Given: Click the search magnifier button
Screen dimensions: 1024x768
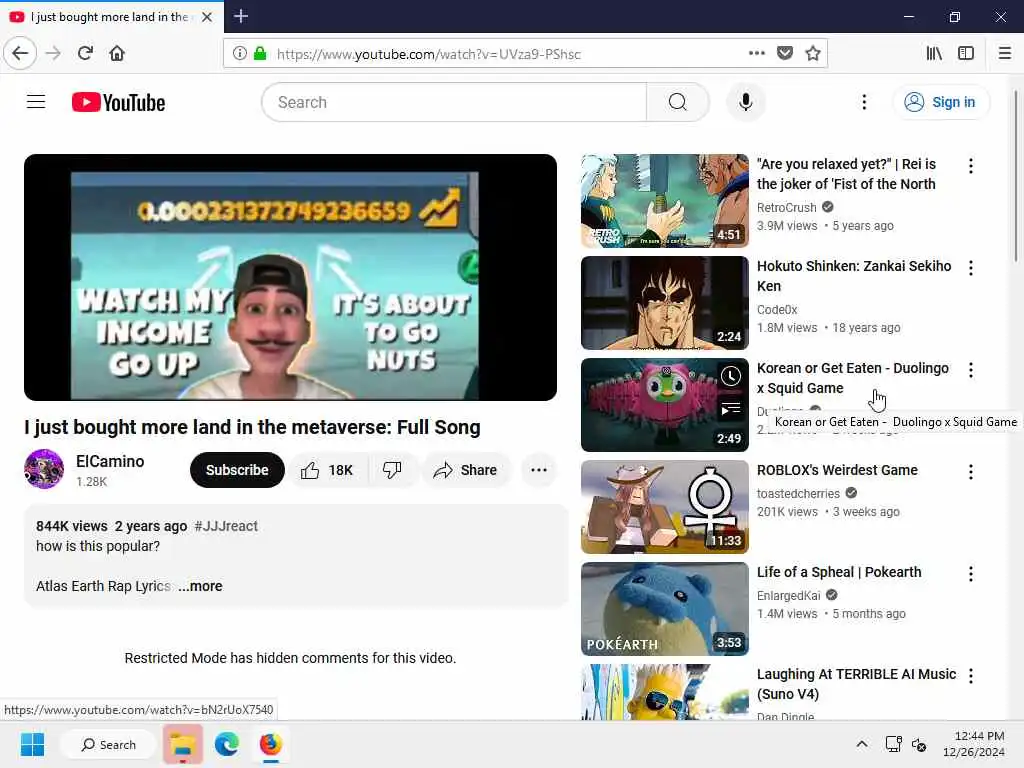Looking at the screenshot, I should pos(677,102).
